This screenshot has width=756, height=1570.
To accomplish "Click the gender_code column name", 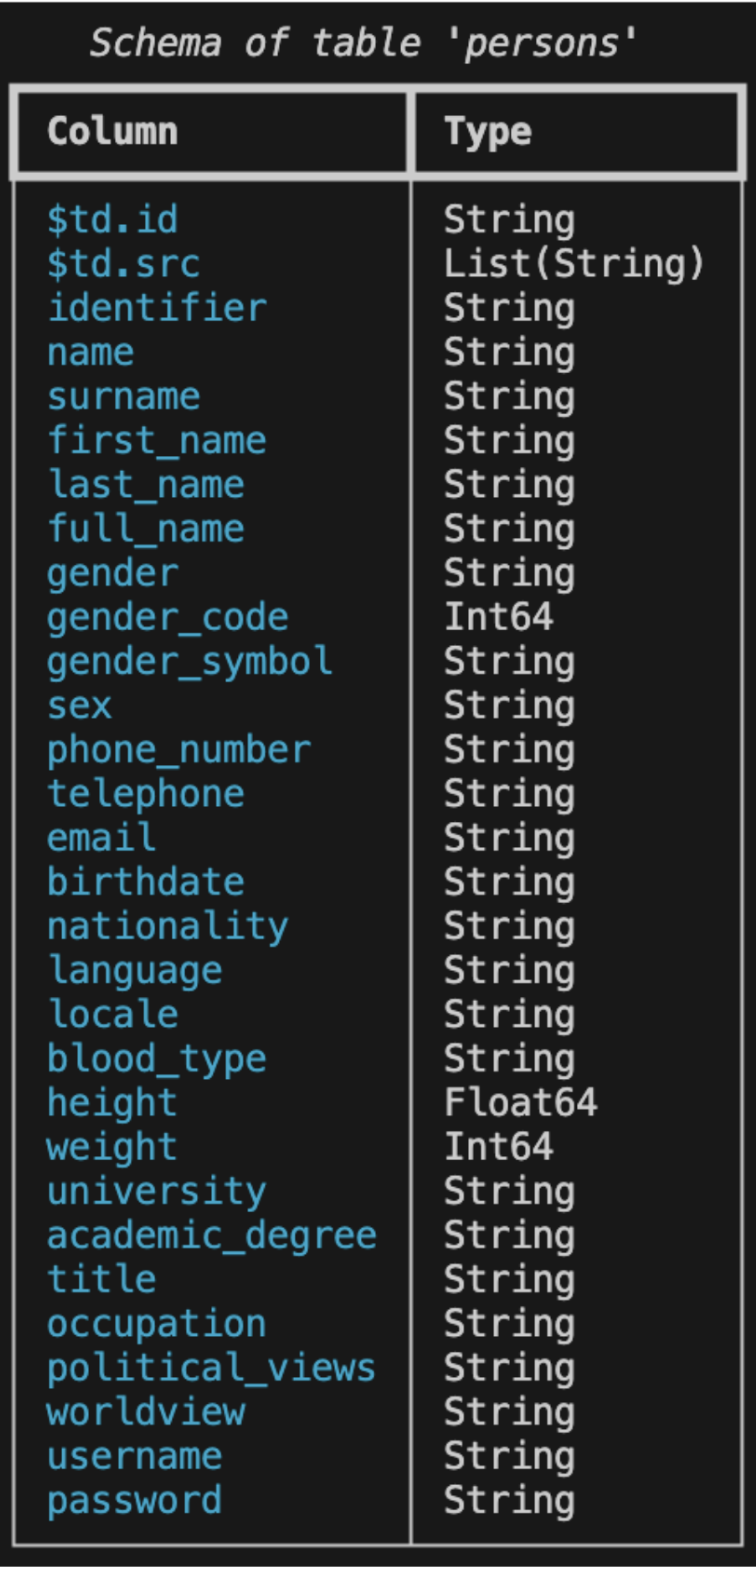I will (x=167, y=617).
